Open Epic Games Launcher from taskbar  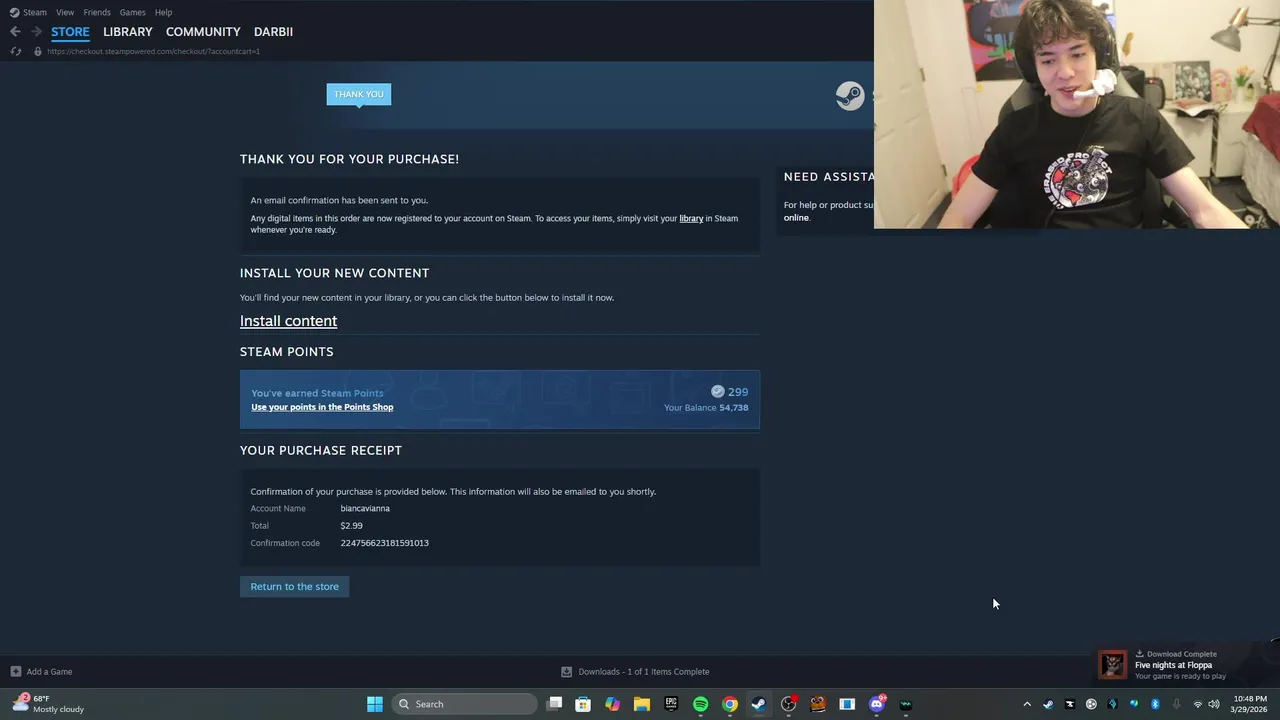(671, 704)
